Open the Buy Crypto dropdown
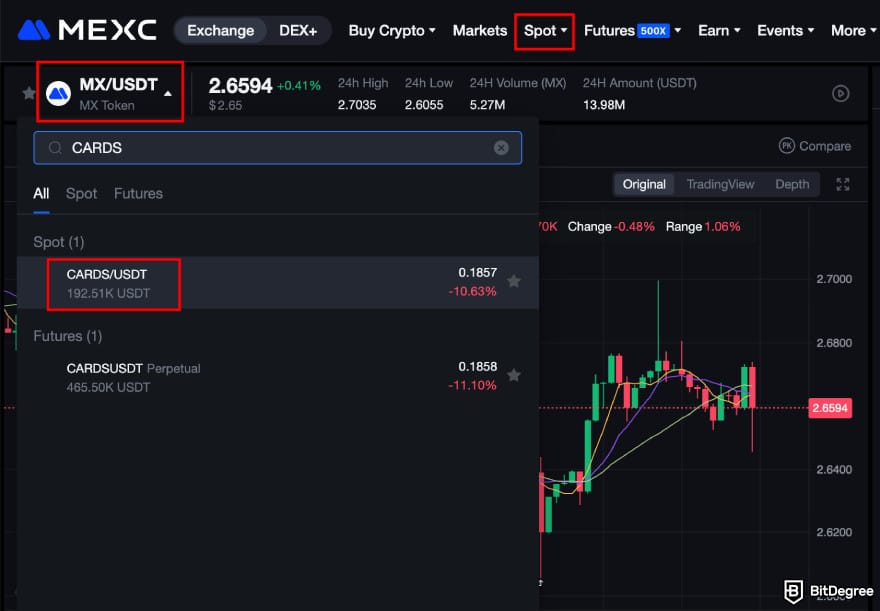This screenshot has height=611, width=880. (392, 30)
